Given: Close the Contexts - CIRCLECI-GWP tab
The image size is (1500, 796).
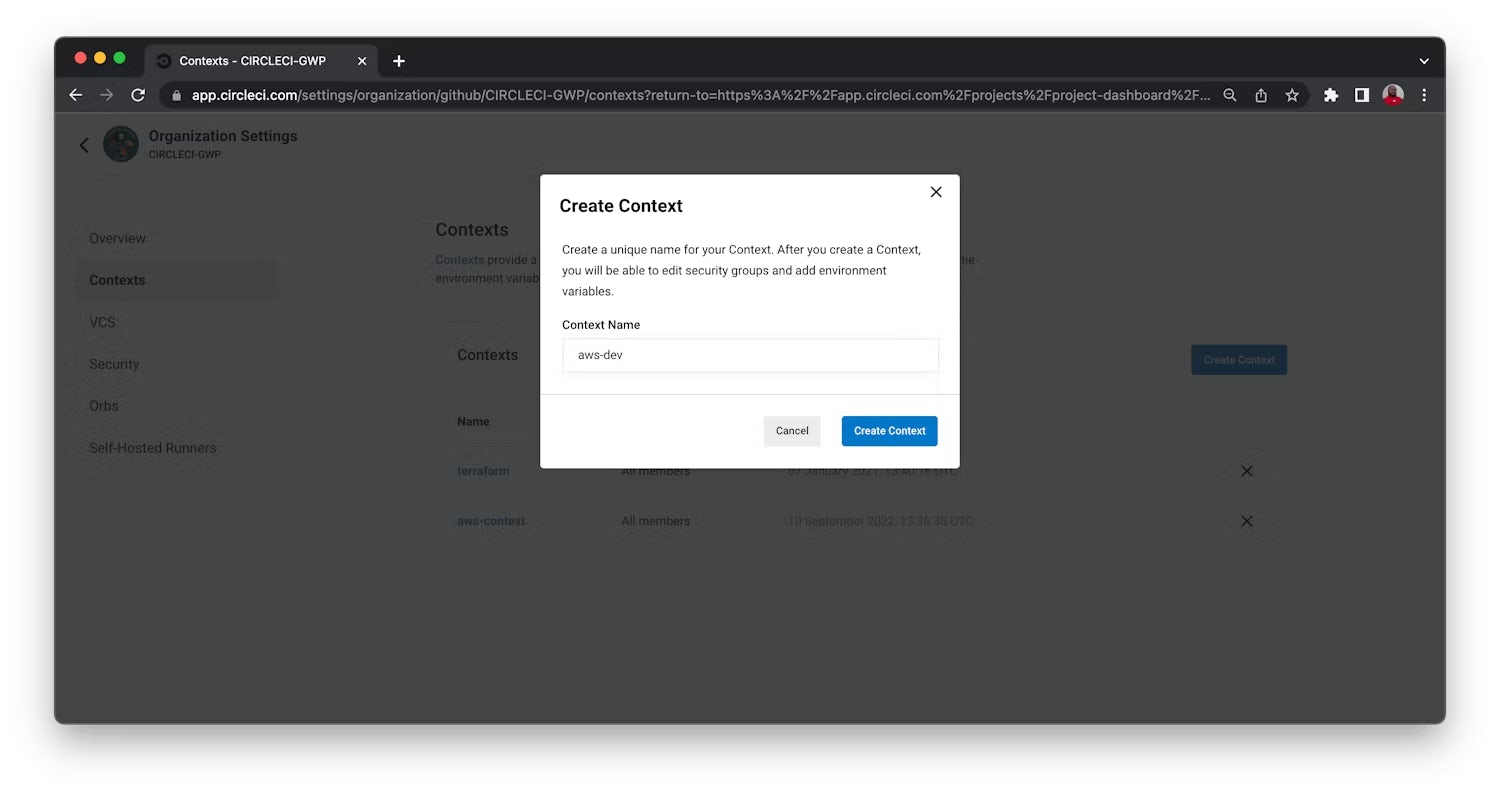Looking at the screenshot, I should [x=362, y=61].
